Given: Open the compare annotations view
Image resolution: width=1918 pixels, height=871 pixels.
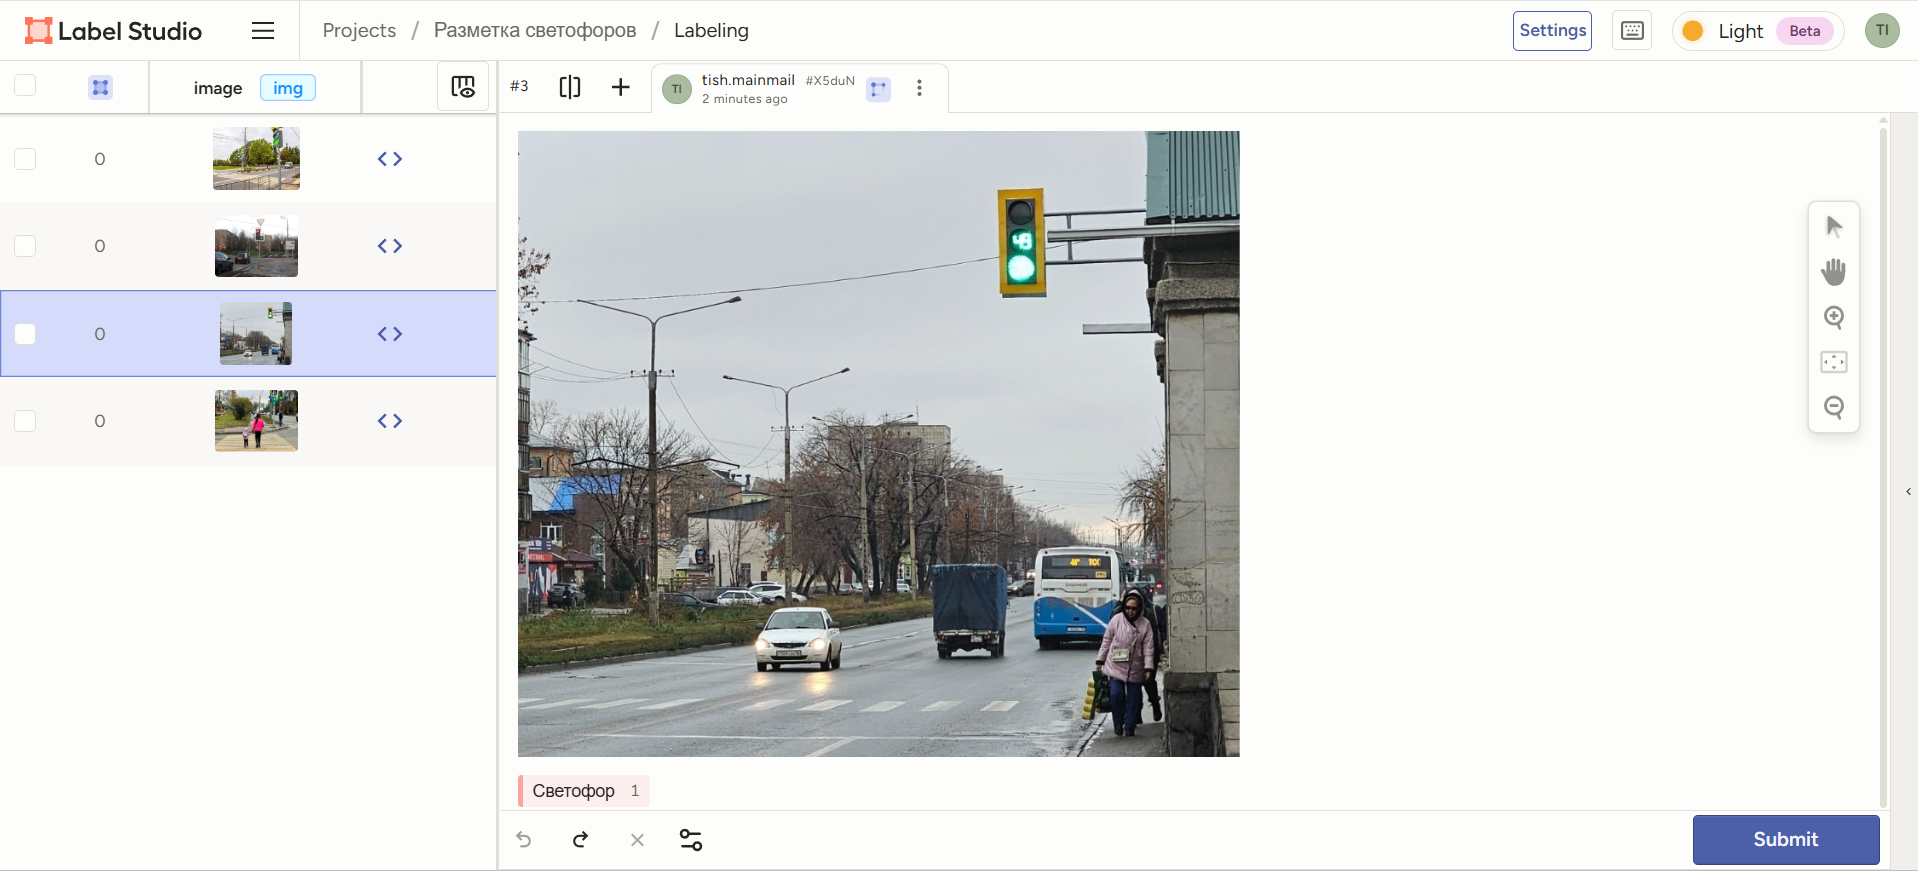Looking at the screenshot, I should [569, 87].
